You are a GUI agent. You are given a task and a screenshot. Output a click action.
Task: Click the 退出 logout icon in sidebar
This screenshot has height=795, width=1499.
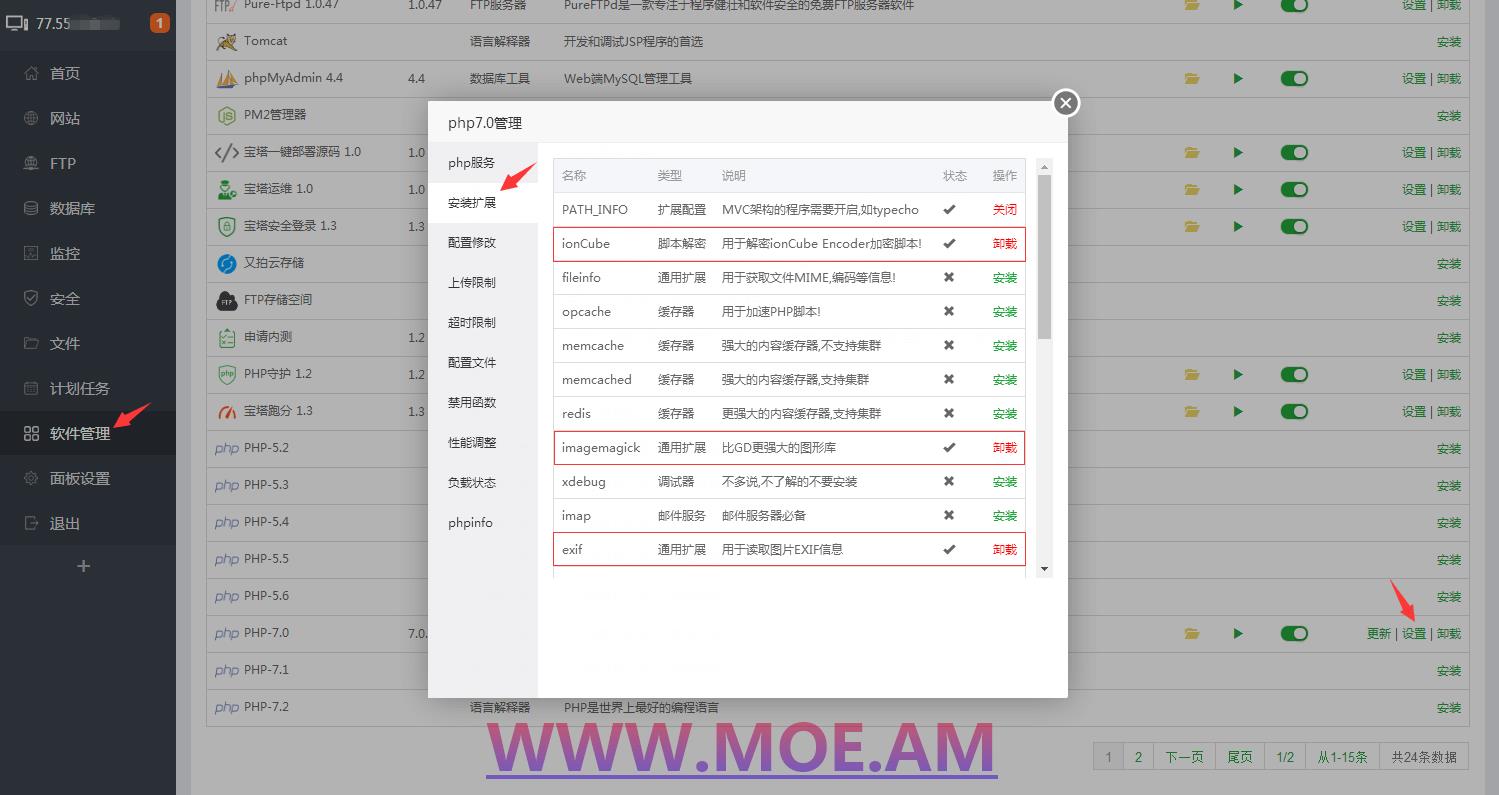(x=31, y=523)
